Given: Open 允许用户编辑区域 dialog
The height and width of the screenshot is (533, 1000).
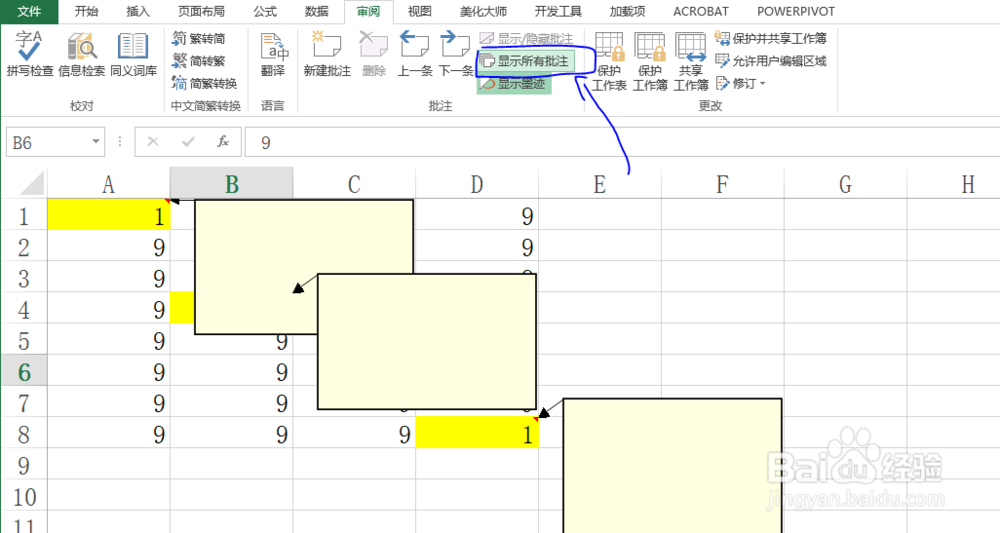Looking at the screenshot, I should [x=770, y=61].
